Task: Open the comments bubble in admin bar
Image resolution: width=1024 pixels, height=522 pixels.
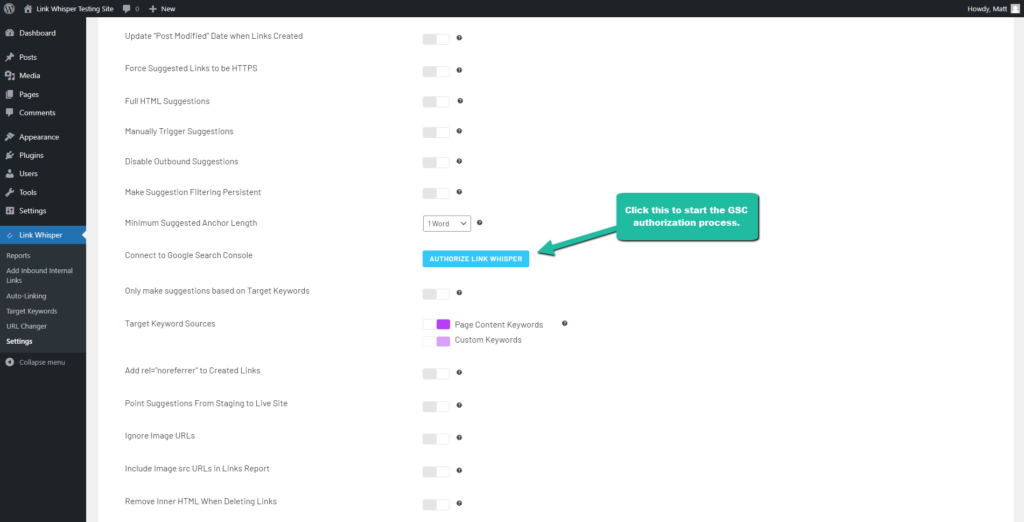Action: point(125,9)
